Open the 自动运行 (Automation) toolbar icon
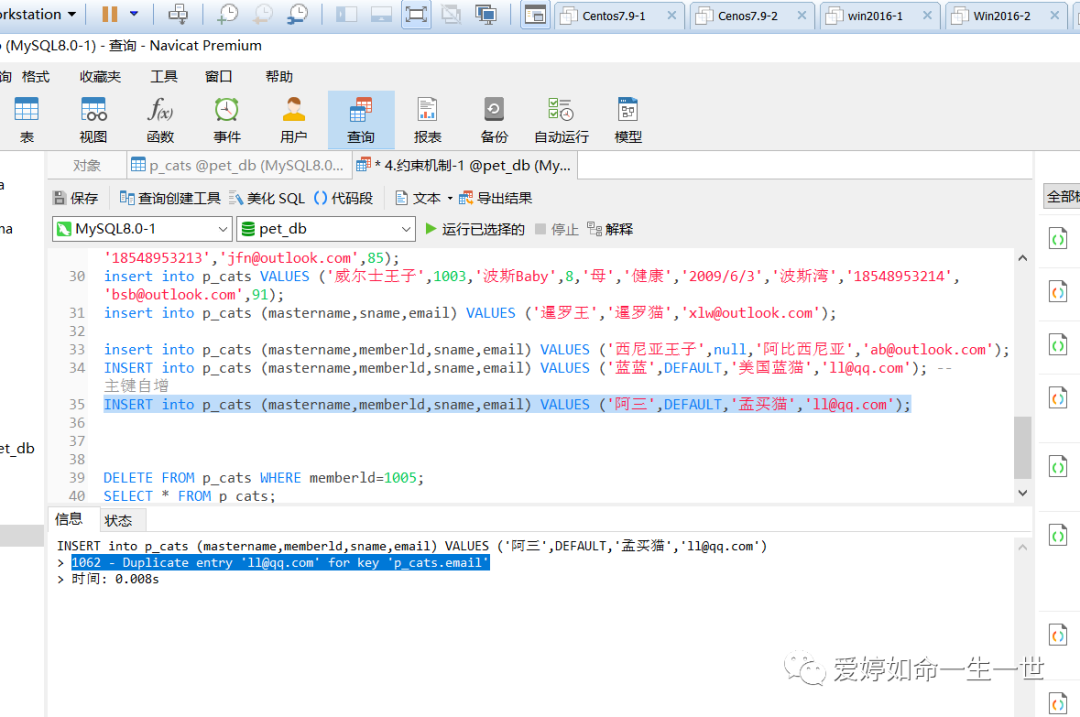The width and height of the screenshot is (1080, 717). [561, 120]
